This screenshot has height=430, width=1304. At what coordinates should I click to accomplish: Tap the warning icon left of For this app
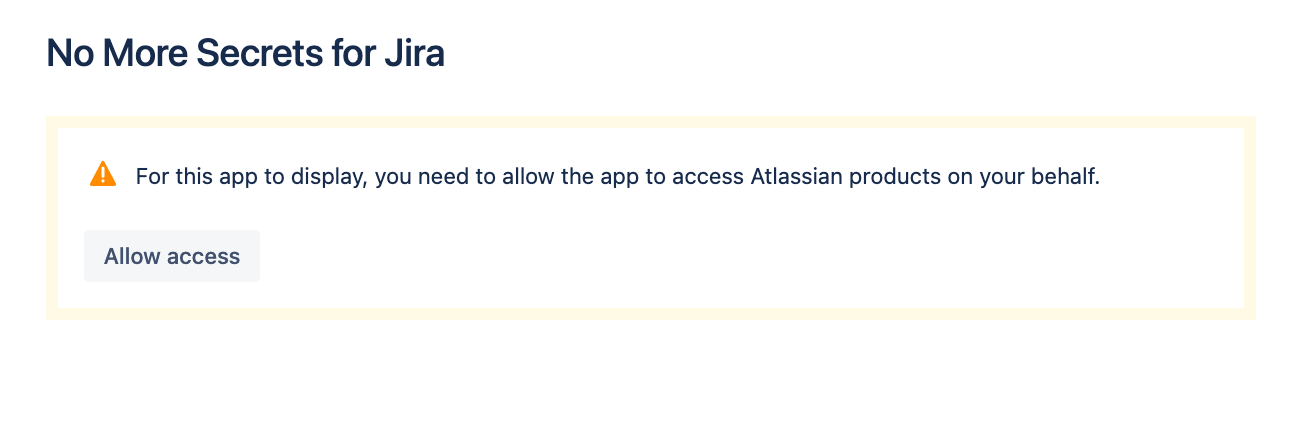pos(103,174)
